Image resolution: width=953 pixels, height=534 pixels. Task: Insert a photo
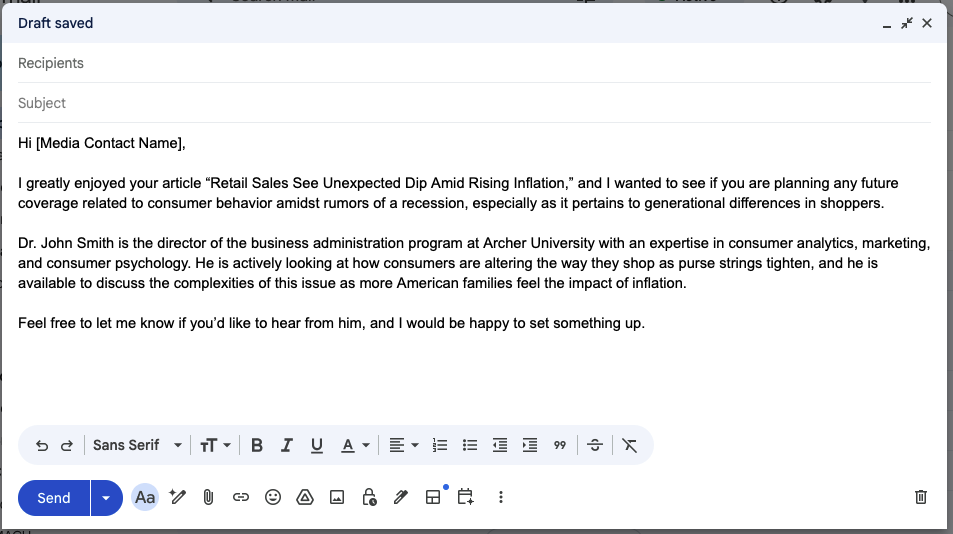tap(337, 498)
